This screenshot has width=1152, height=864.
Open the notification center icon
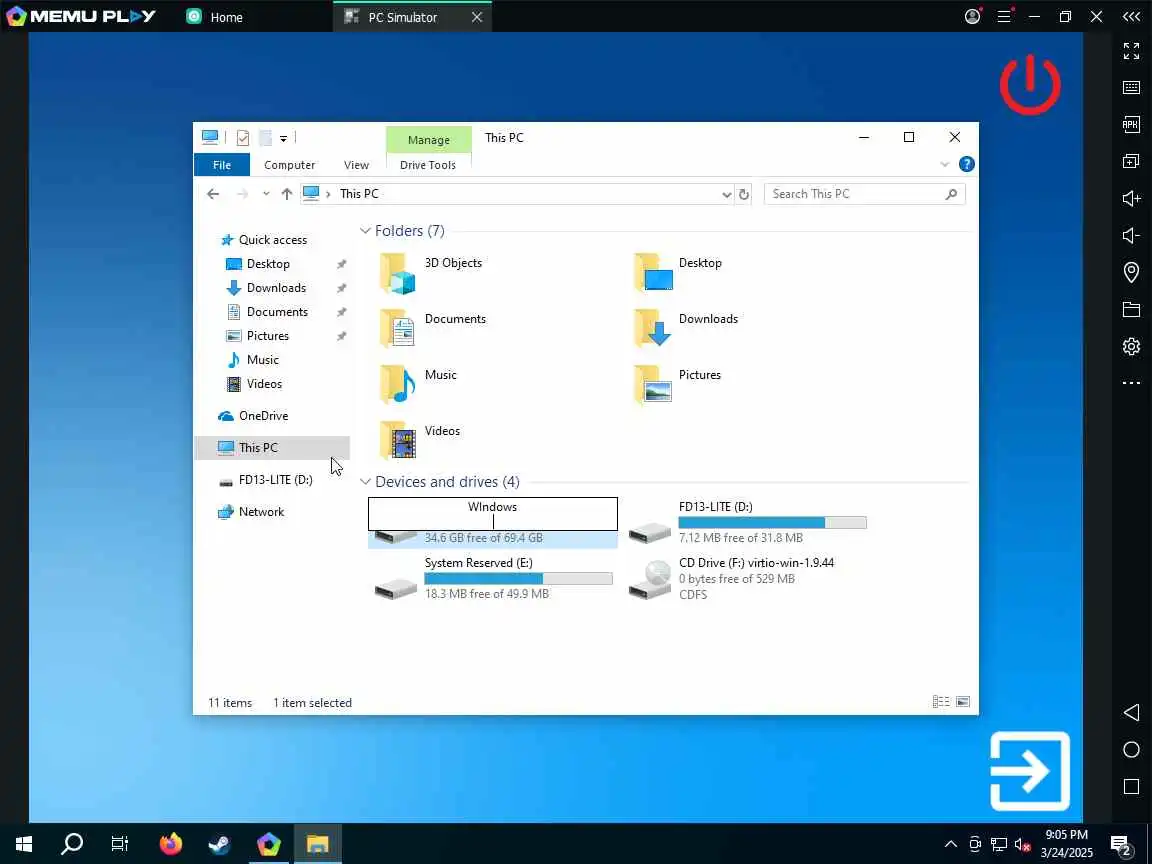click(1120, 844)
